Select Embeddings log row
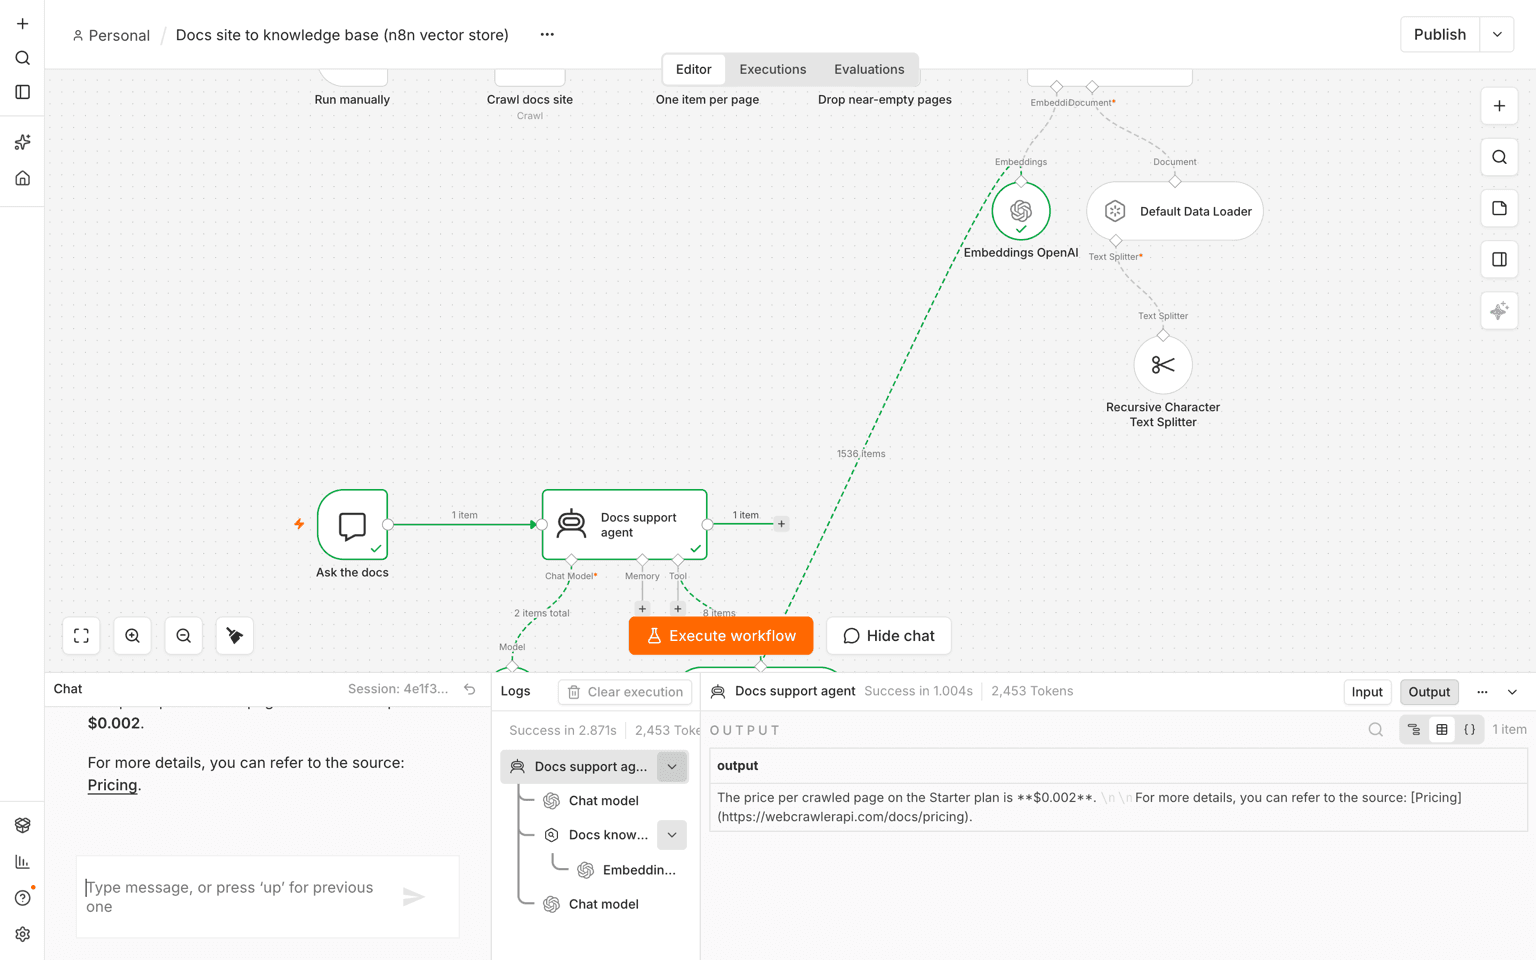Screen dimensions: 1536x960 tap(630, 870)
